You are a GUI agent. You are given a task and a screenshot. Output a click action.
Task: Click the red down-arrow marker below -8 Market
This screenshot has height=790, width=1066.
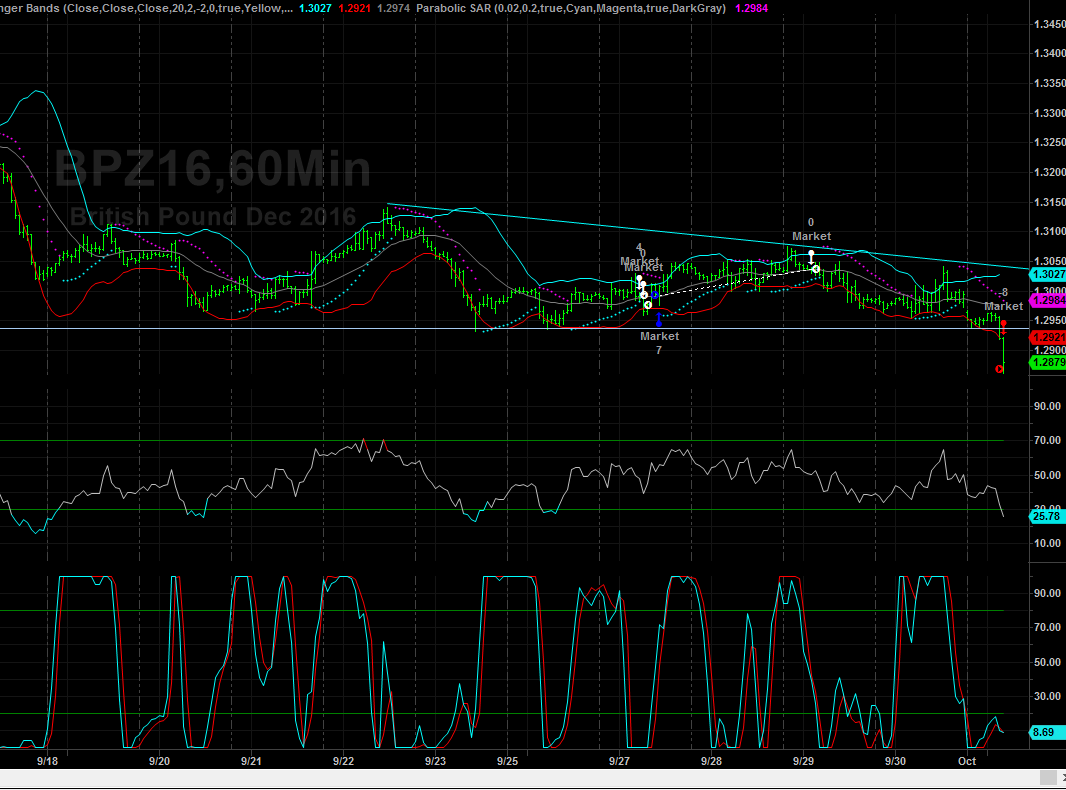pos(1003,326)
